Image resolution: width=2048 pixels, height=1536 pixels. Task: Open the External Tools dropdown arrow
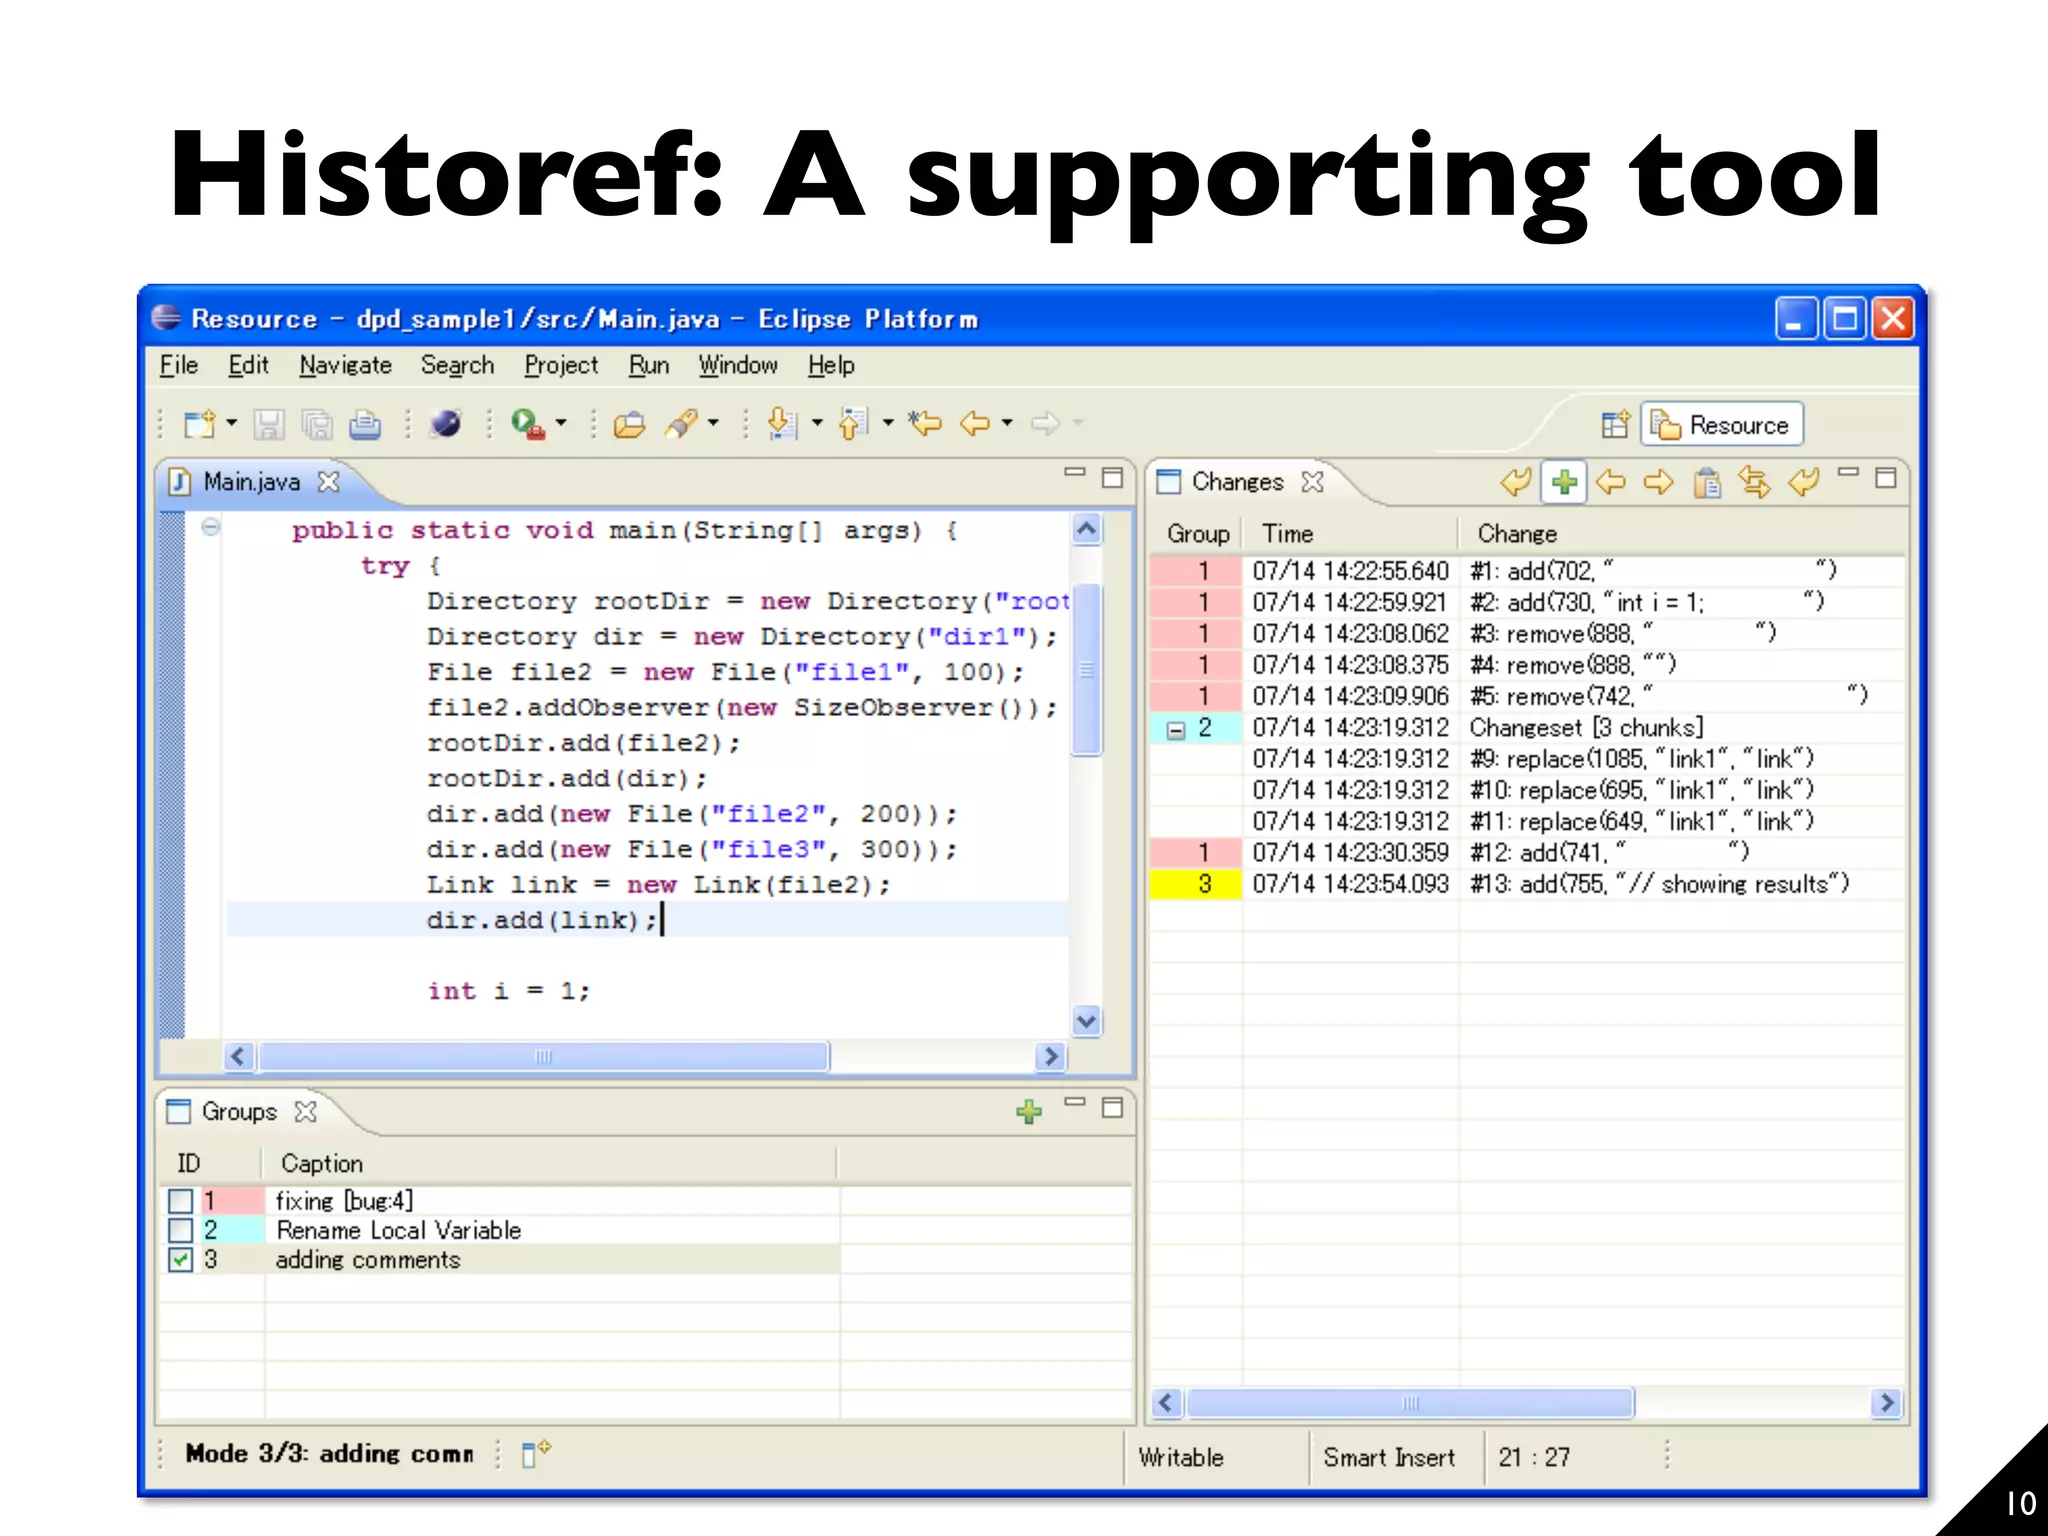tap(561, 423)
